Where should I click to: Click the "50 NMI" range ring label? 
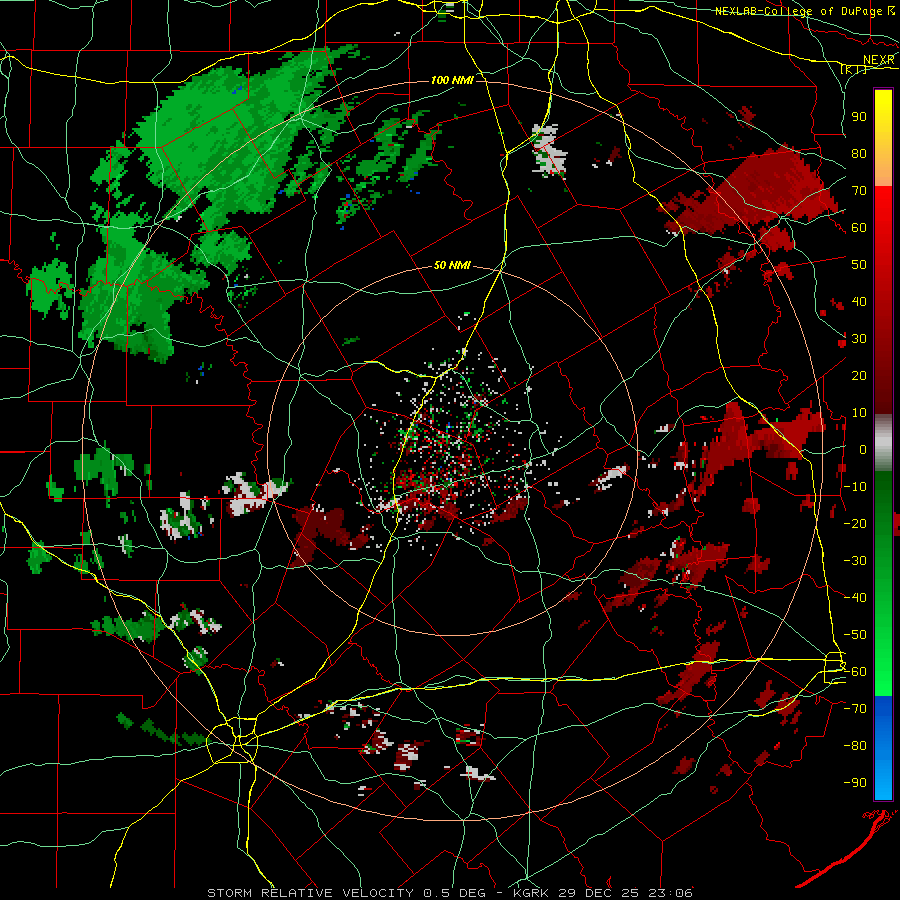tap(452, 265)
